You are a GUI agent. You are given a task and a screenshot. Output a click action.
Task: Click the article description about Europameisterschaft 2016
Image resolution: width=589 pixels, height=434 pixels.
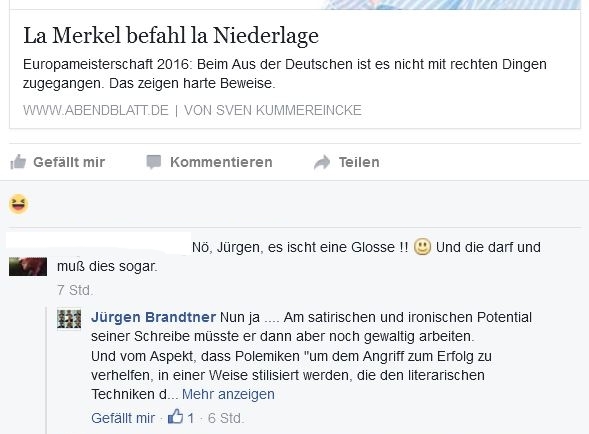pos(284,74)
